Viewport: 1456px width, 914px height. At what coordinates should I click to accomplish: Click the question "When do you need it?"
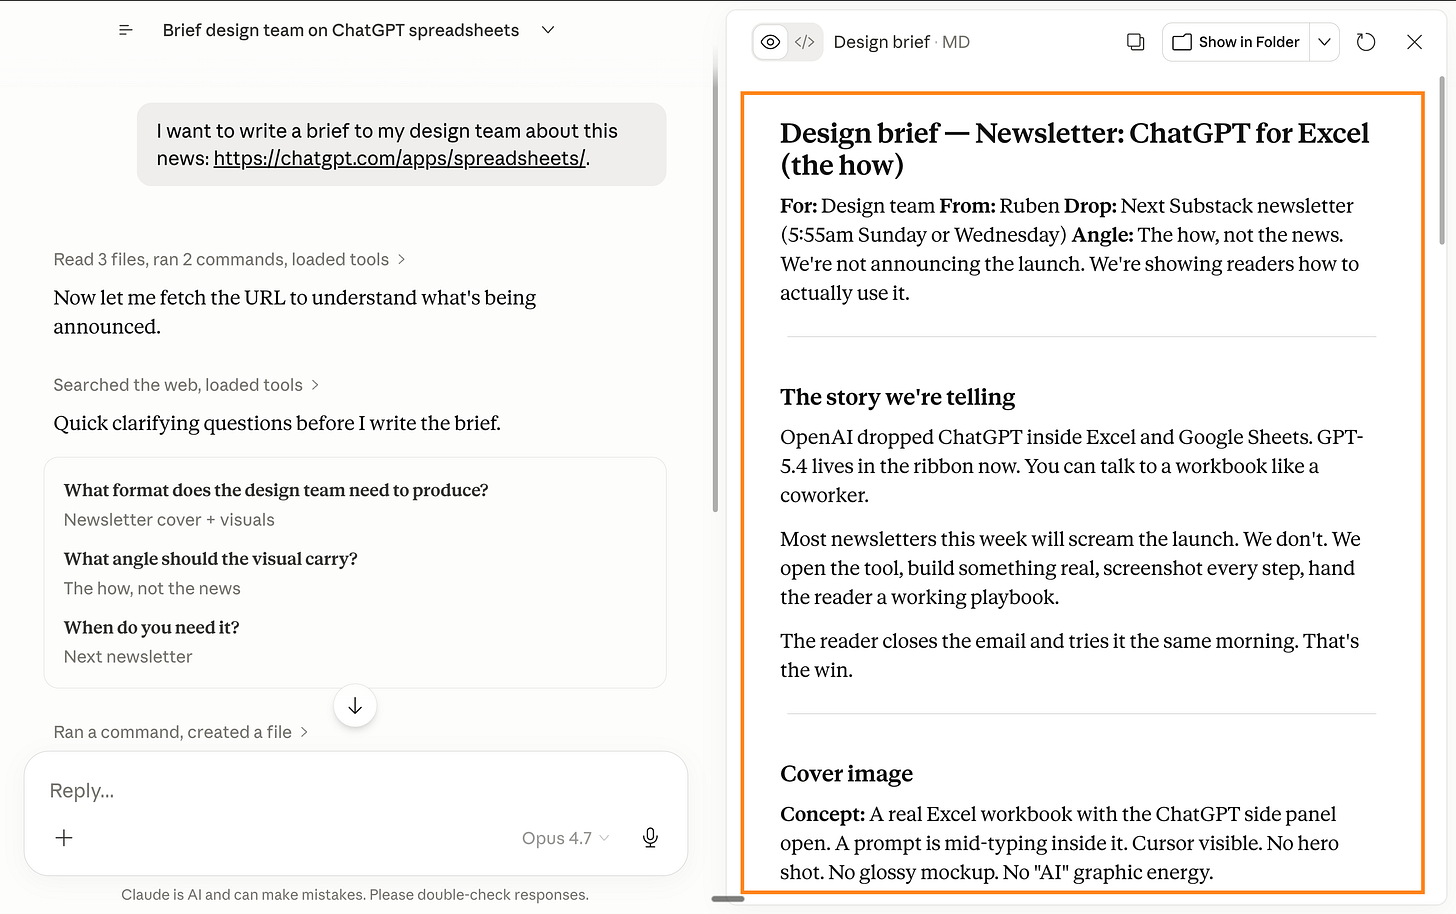pos(152,628)
